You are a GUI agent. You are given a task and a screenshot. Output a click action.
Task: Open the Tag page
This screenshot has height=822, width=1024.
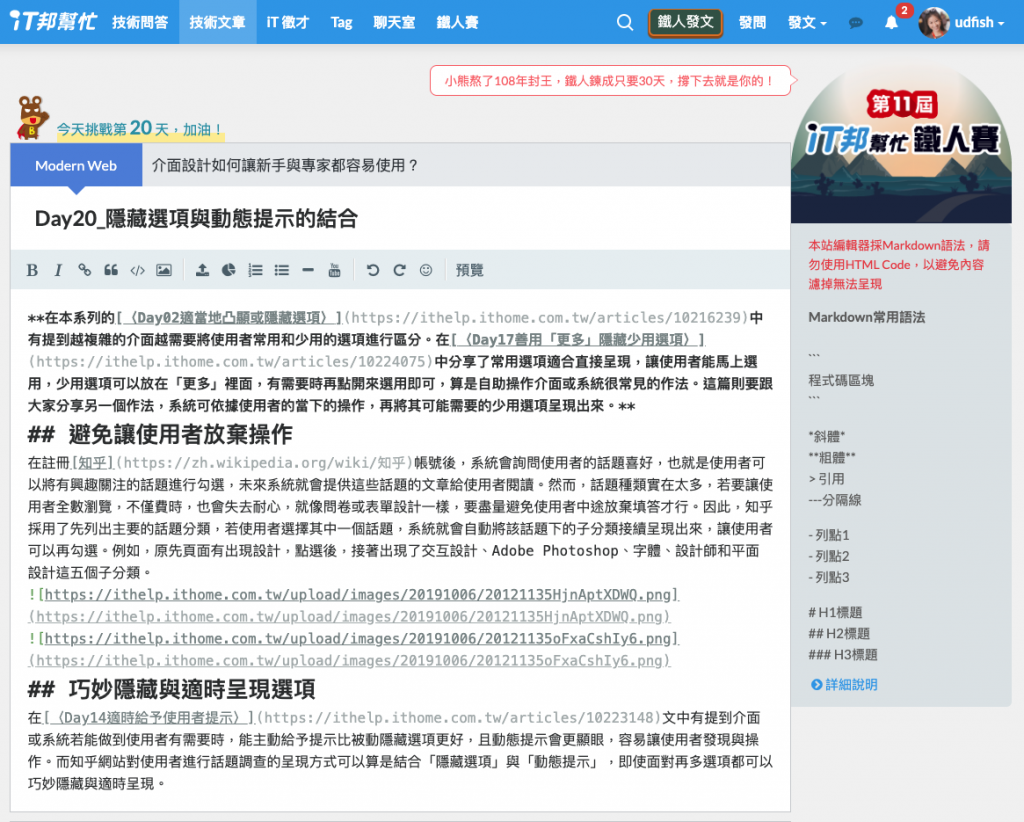(342, 22)
